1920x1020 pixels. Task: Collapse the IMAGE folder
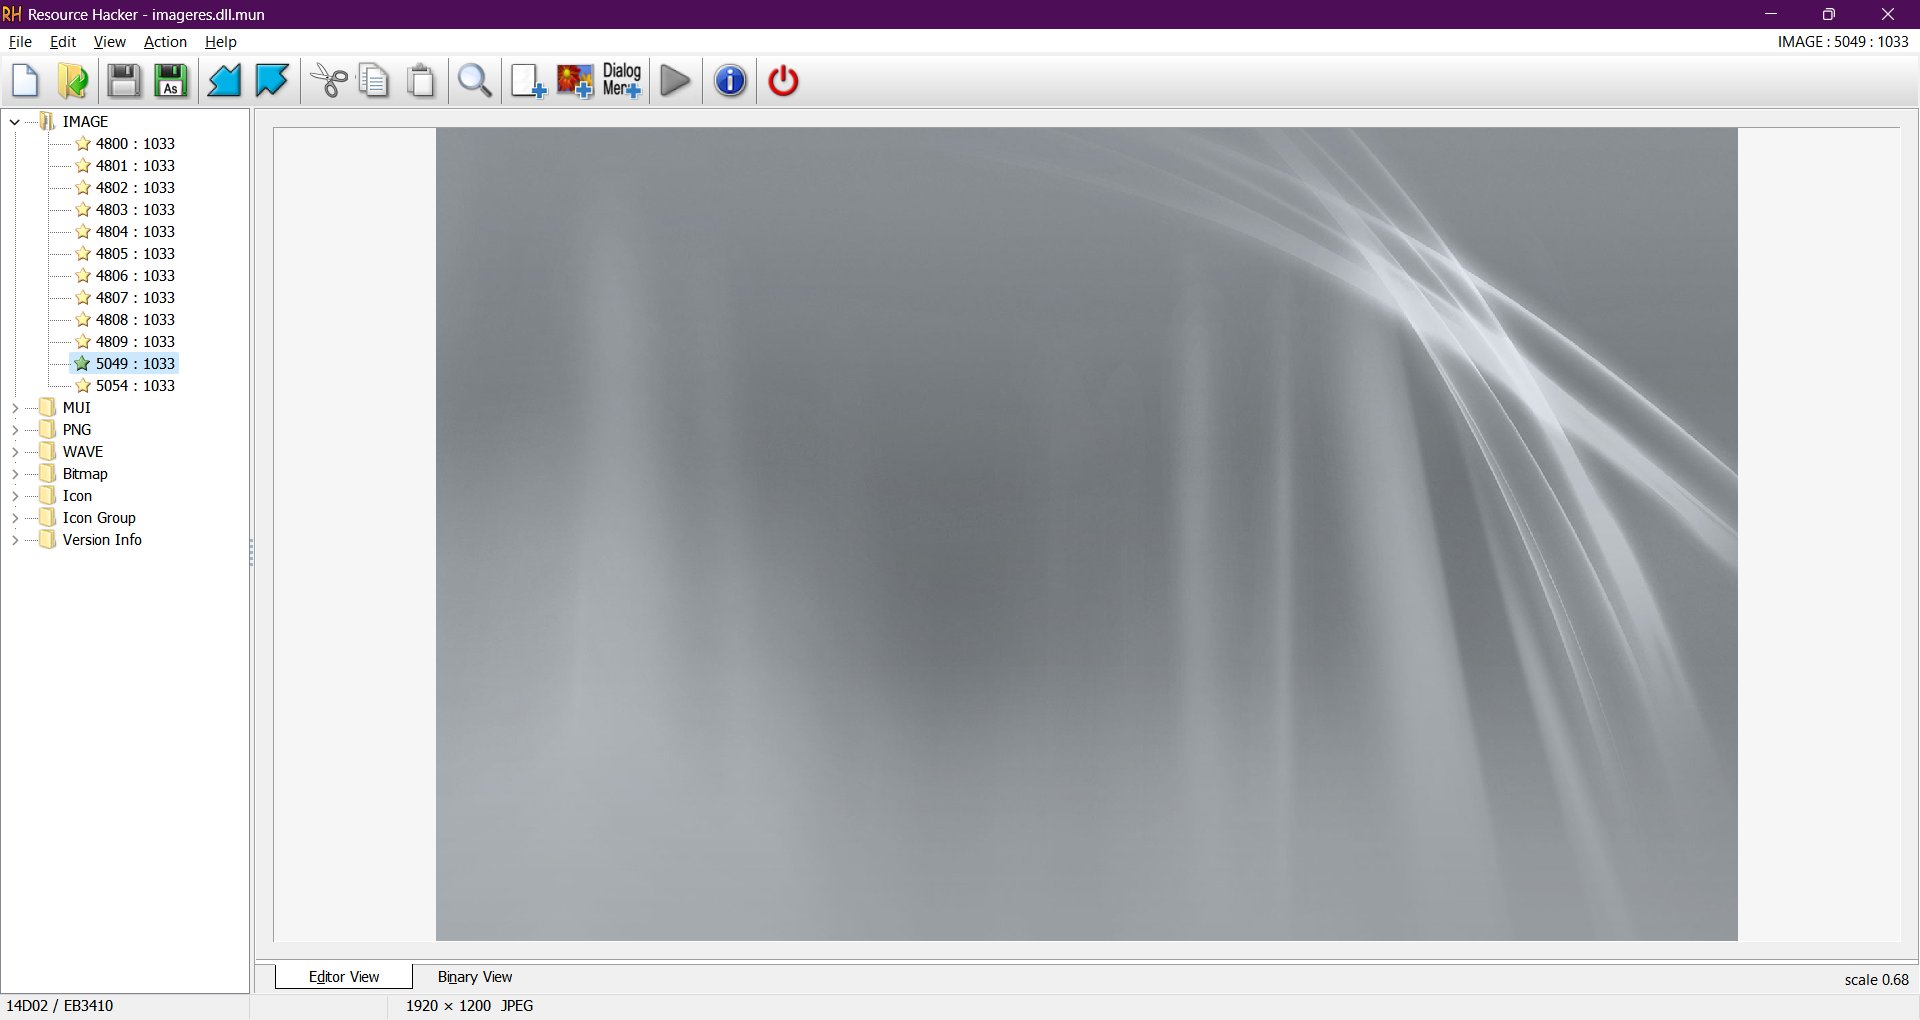(14, 121)
